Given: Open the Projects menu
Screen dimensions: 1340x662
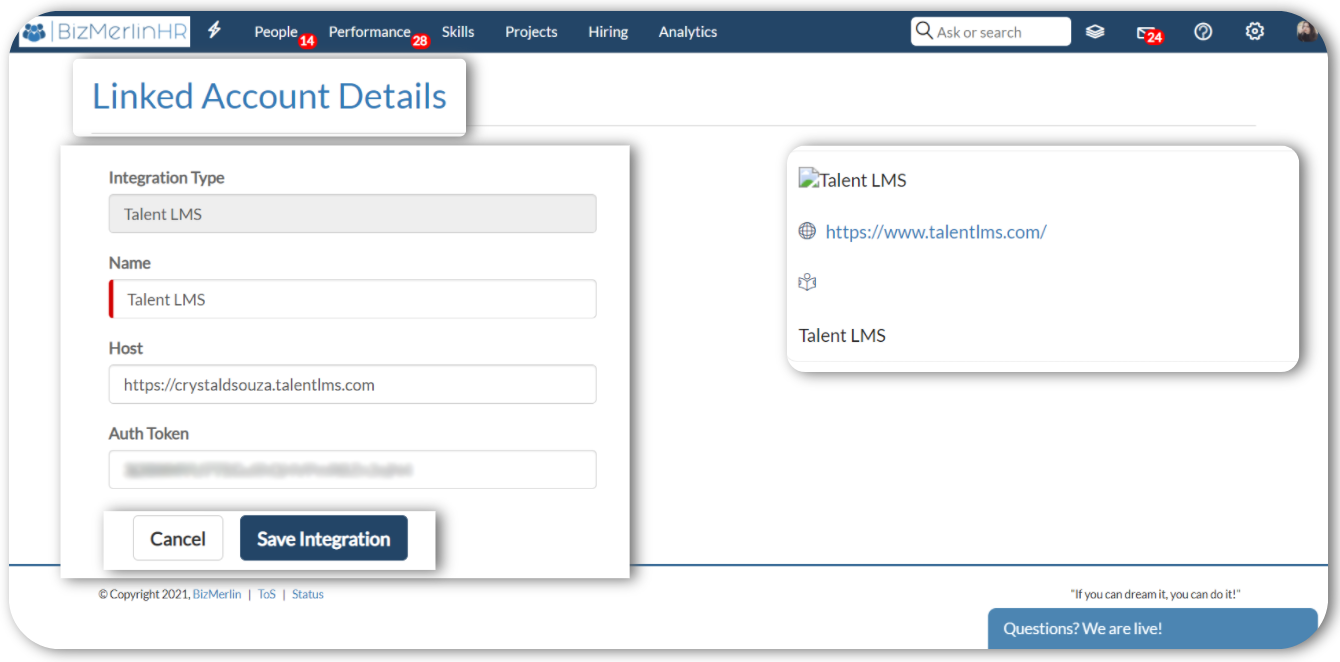Looking at the screenshot, I should [531, 32].
